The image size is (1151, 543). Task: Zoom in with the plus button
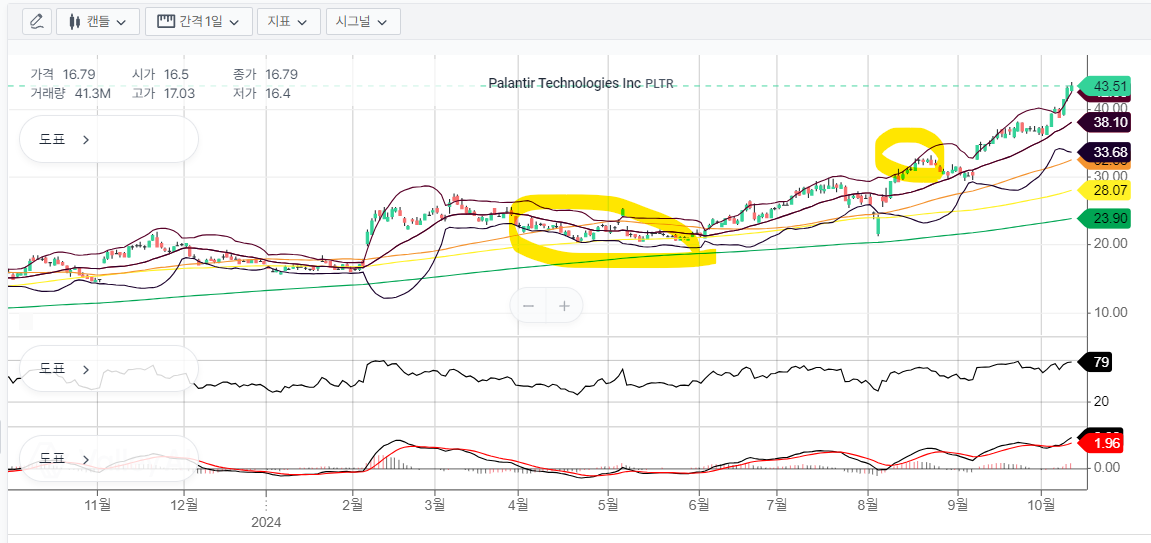click(564, 306)
